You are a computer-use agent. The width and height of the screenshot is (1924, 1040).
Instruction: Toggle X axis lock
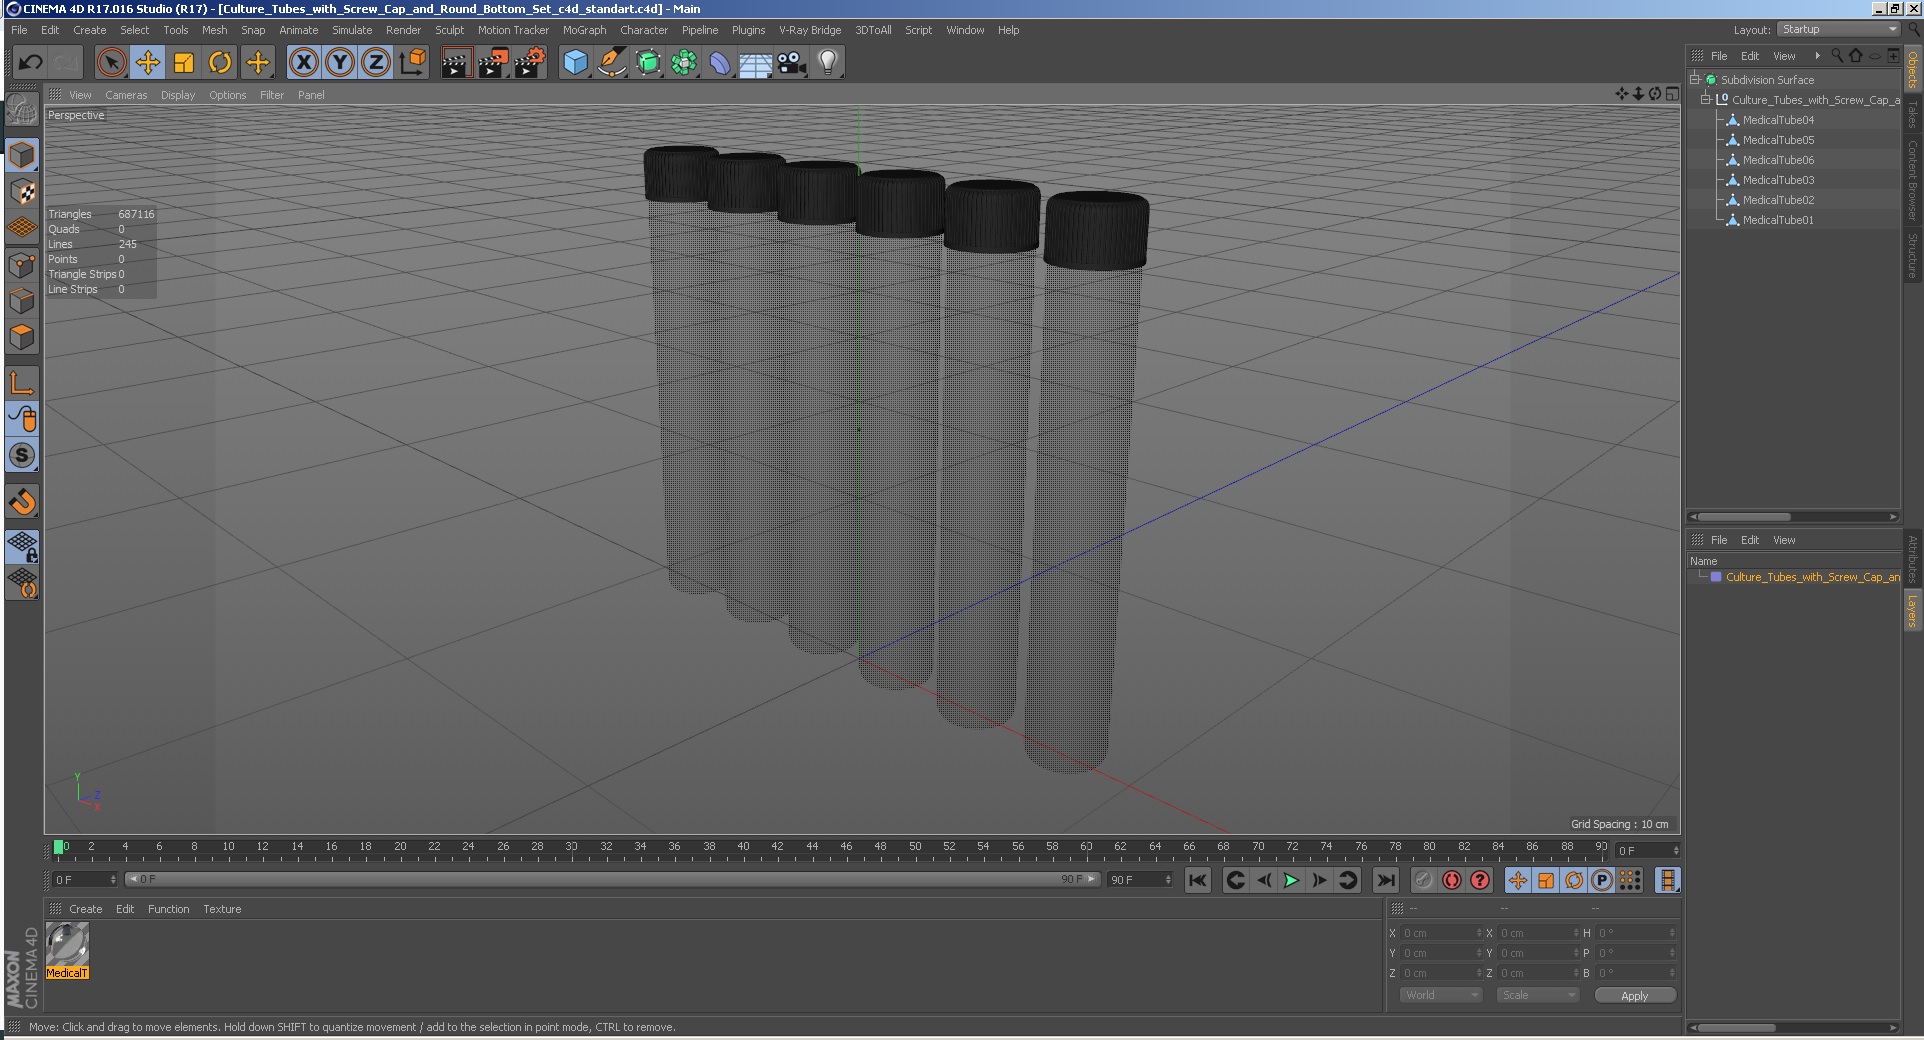[304, 63]
